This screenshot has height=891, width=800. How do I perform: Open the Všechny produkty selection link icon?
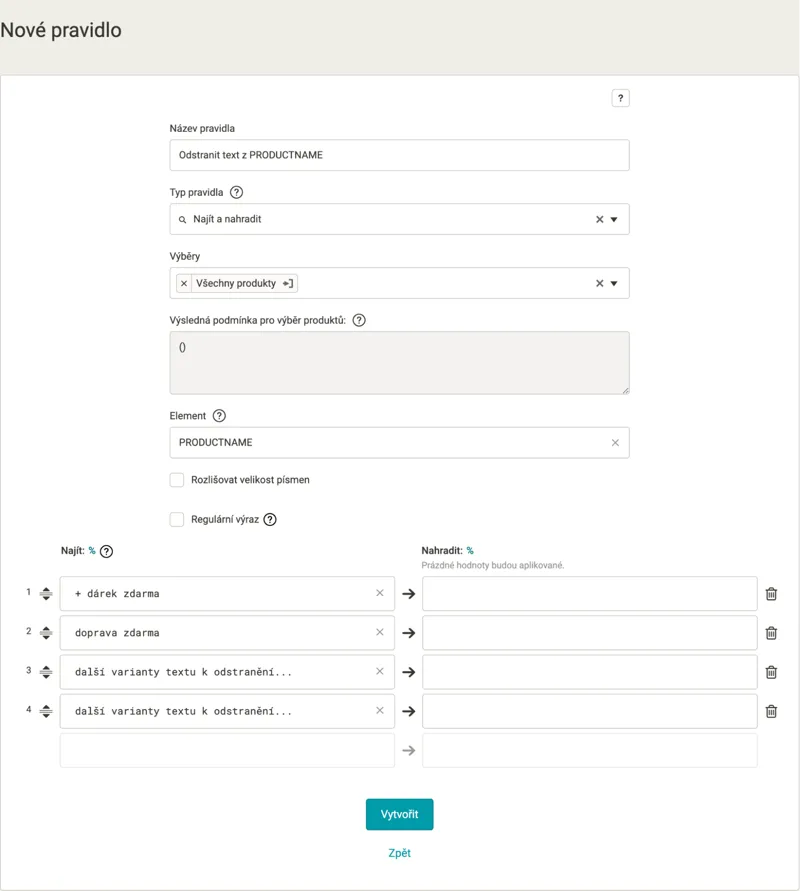288,283
